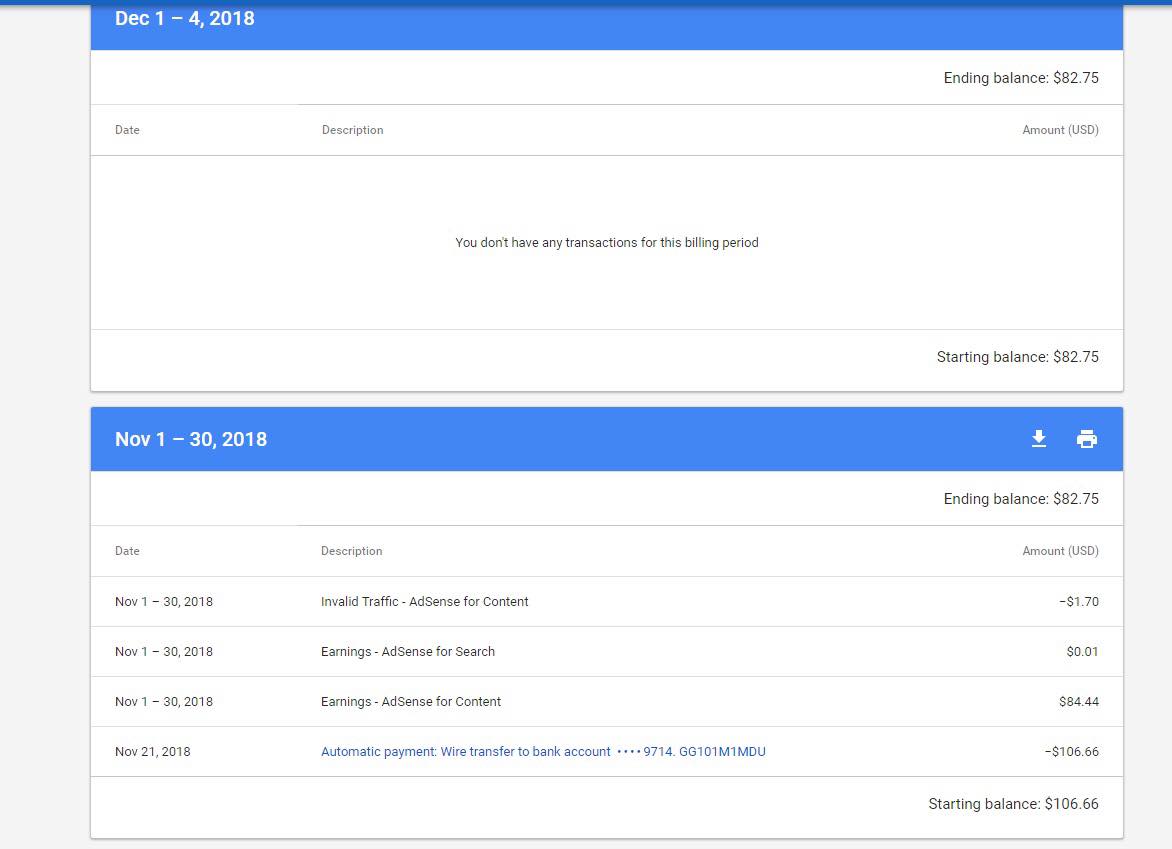Click the Dec 1 – 4, 2018 header
The image size is (1172, 849).
(x=185, y=19)
